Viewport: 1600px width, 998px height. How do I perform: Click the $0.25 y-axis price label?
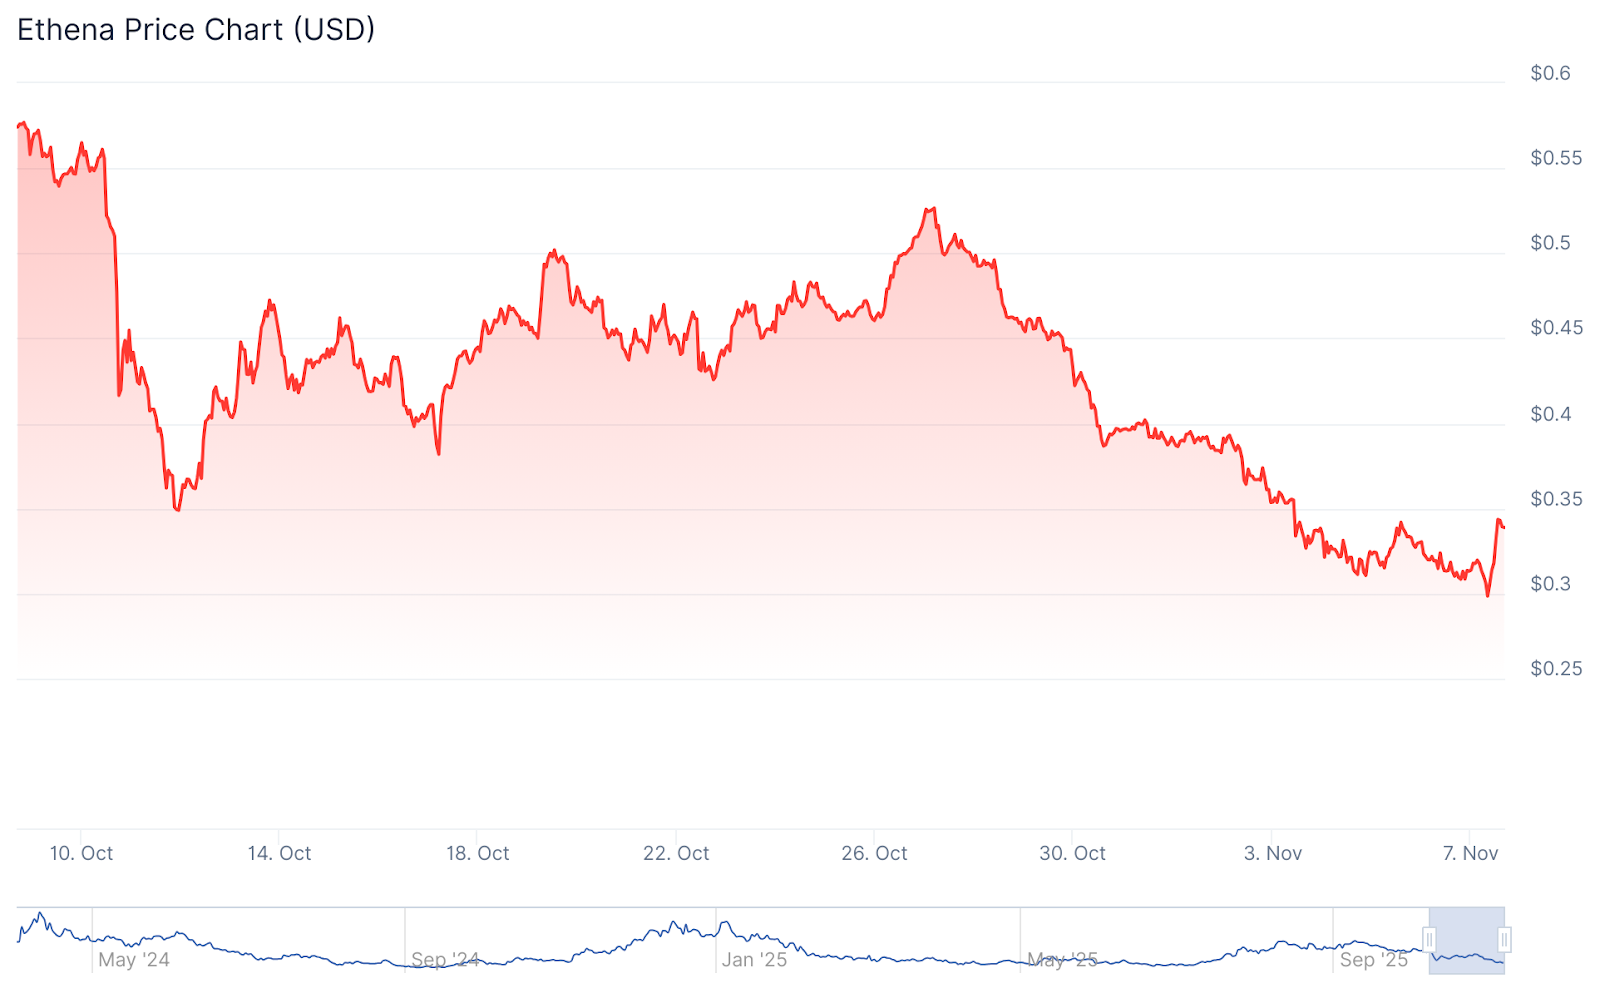point(1556,669)
